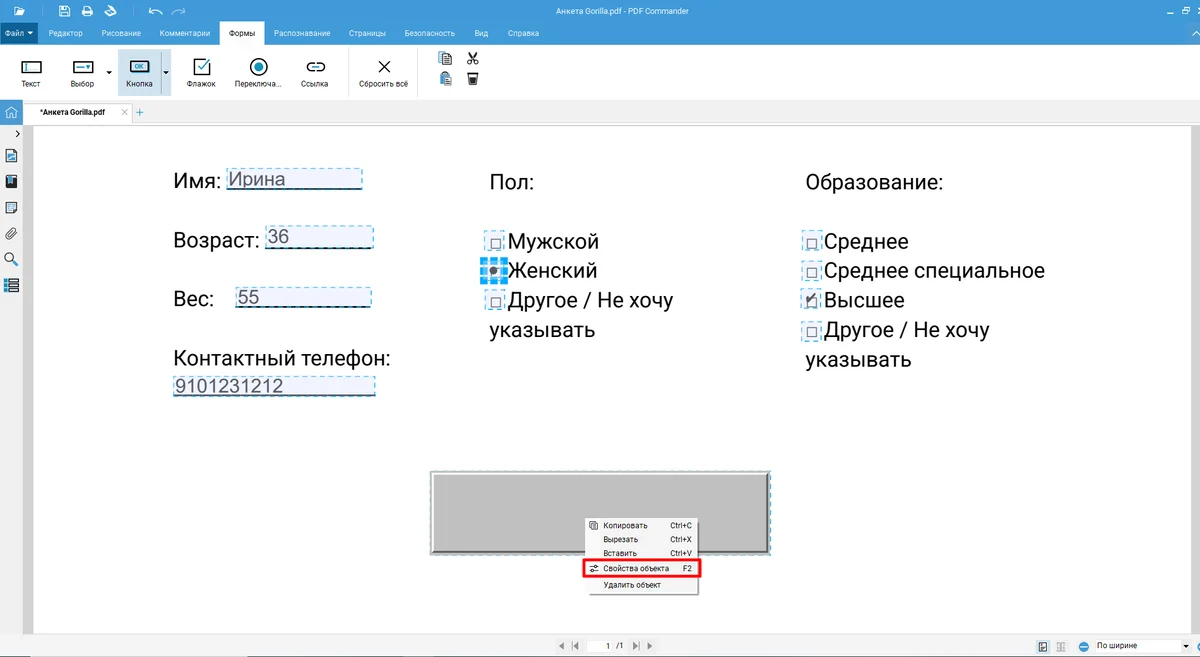This screenshot has width=1200, height=657.
Task: Choose Свойства объекта from context menu
Action: tap(641, 568)
